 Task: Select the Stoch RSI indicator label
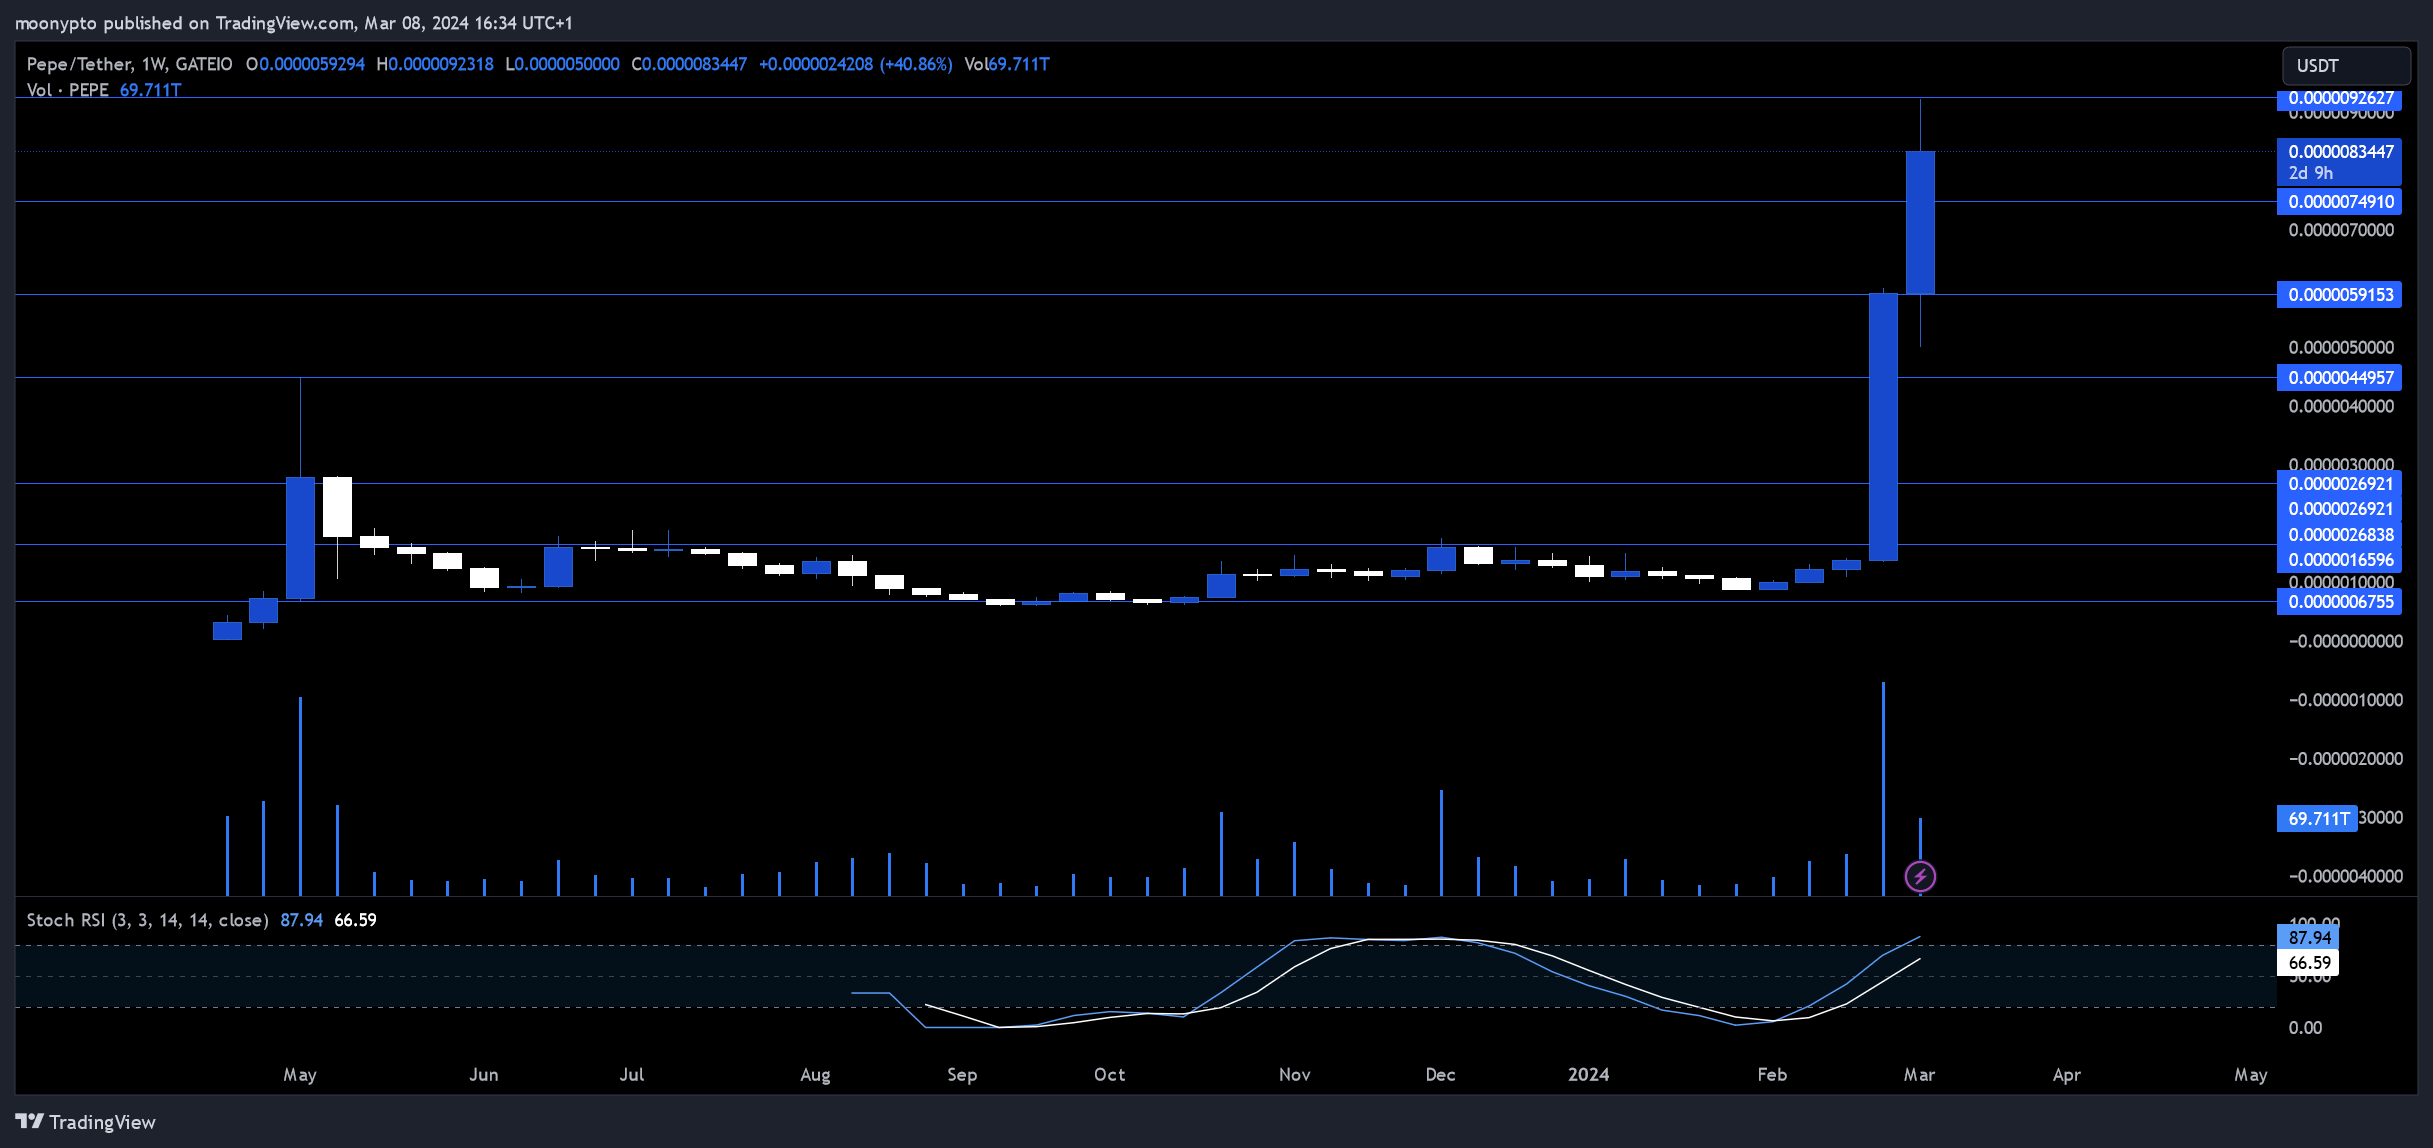pyautogui.click(x=147, y=920)
